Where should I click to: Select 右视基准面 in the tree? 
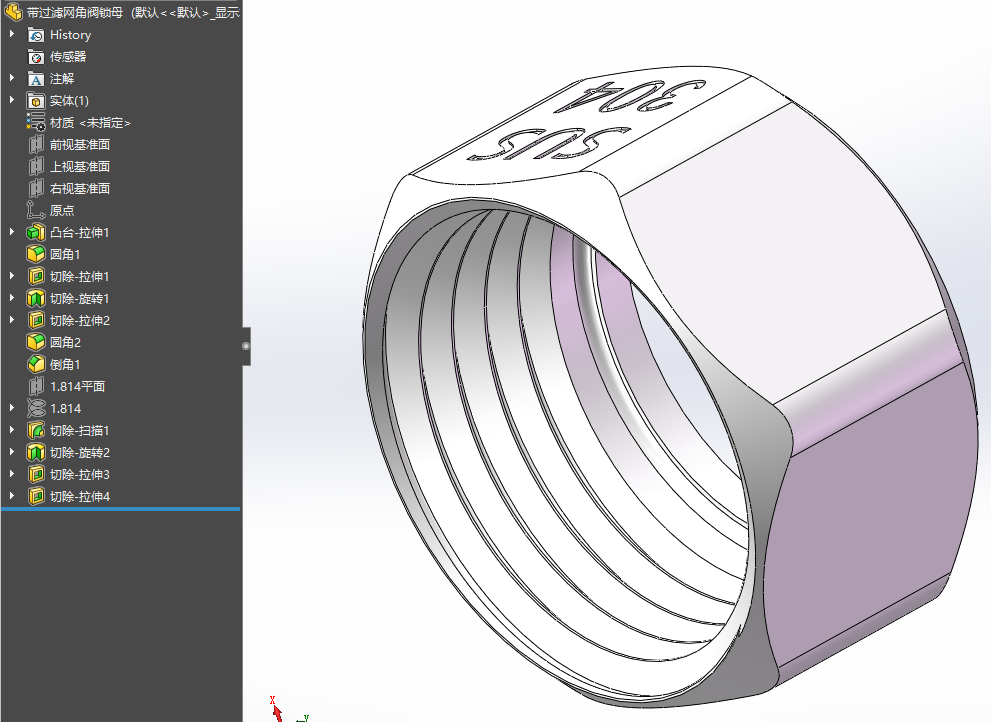[x=80, y=188]
